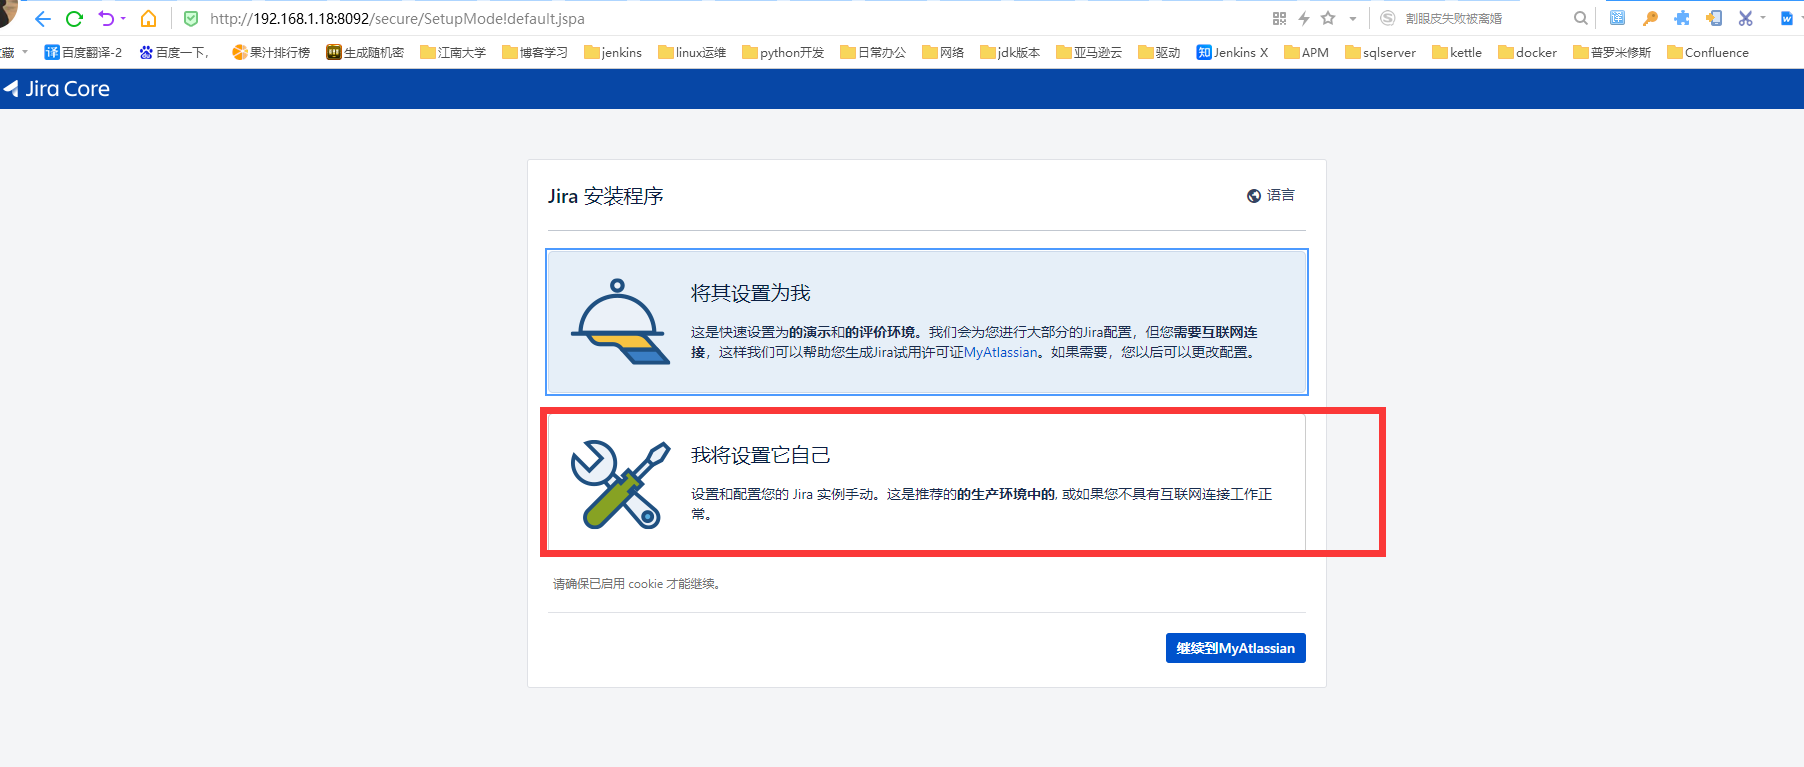The image size is (1804, 767).
Task: Click the scissors screenshot tool icon
Action: (x=1746, y=18)
